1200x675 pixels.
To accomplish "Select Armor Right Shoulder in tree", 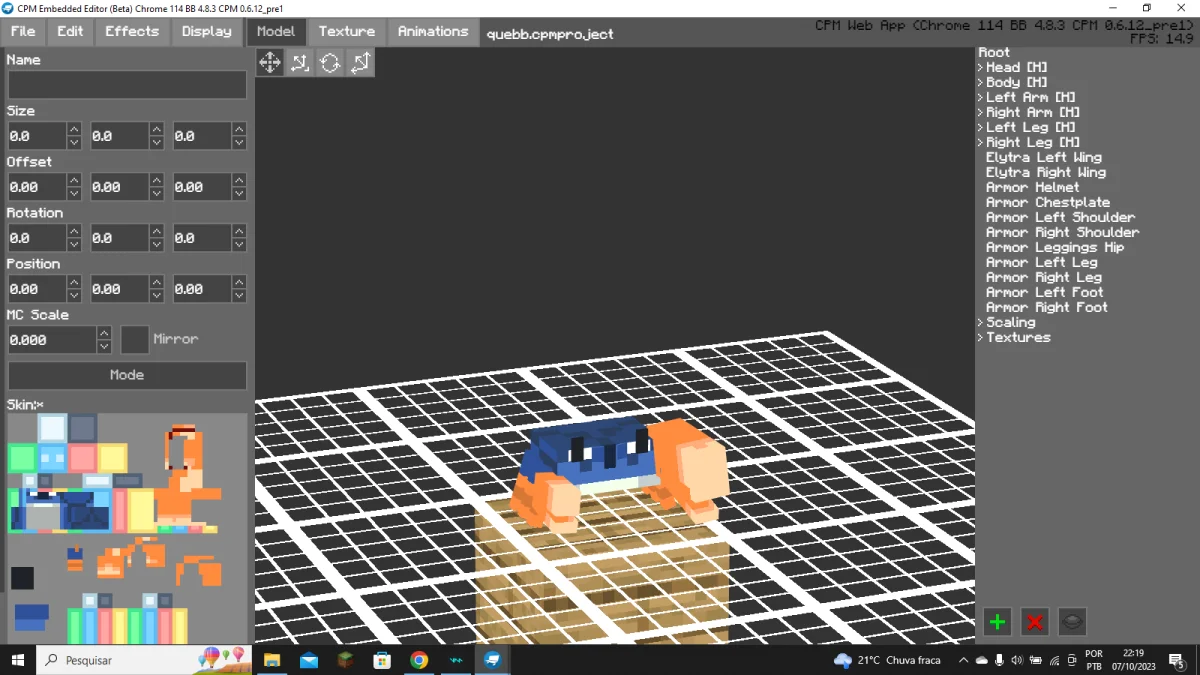I will coord(1063,232).
